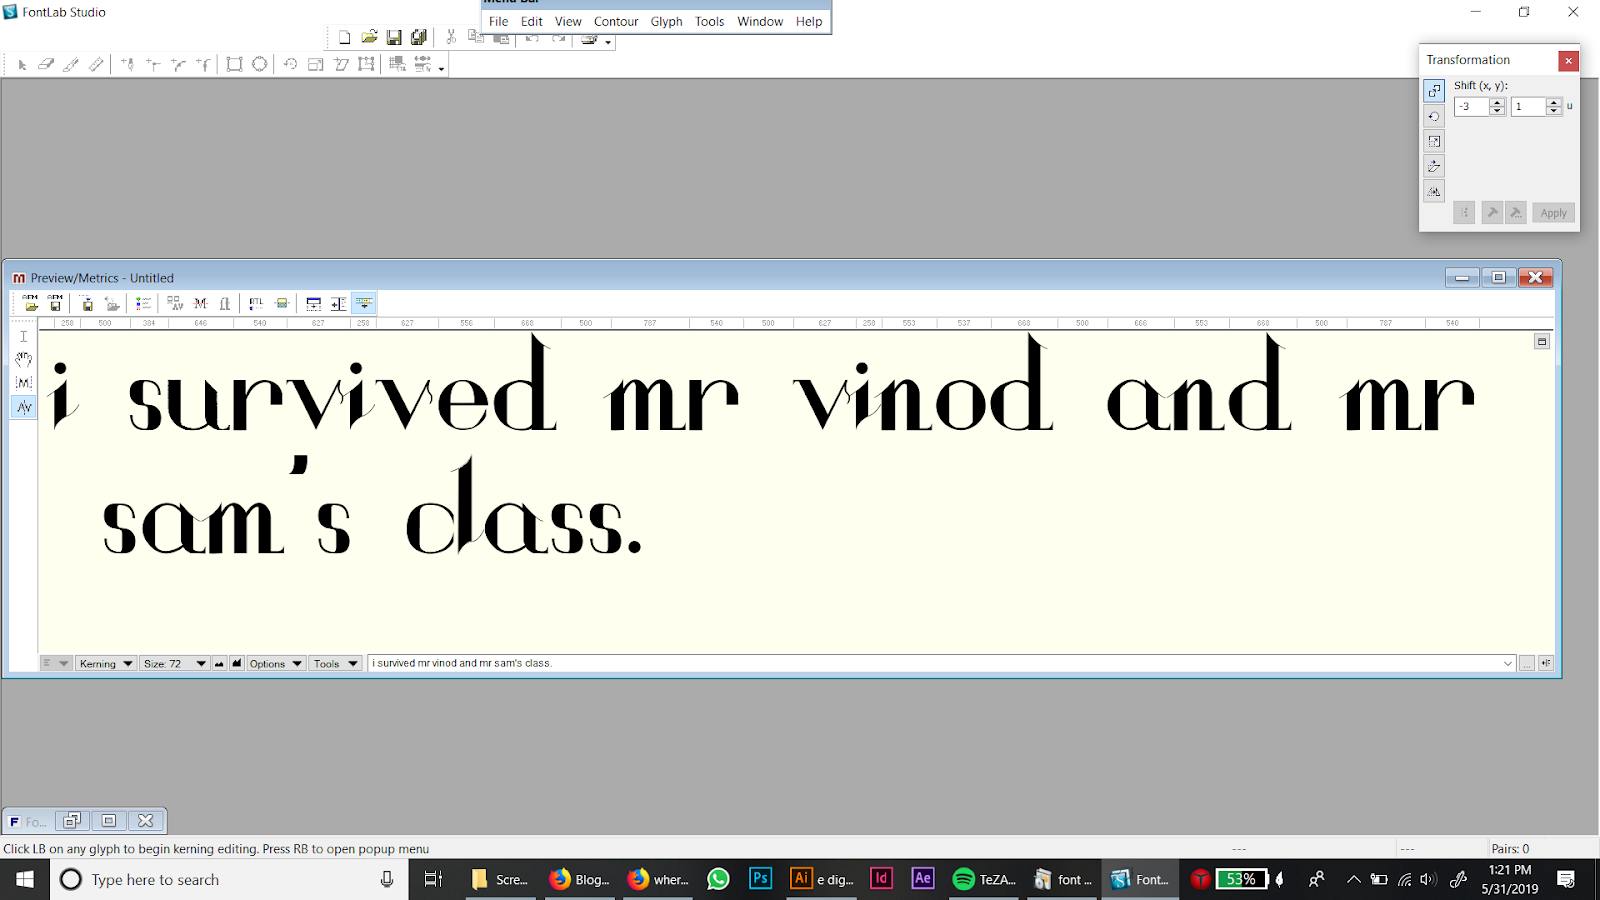The image size is (1600, 900).
Task: Open the Options dropdown
Action: (276, 664)
